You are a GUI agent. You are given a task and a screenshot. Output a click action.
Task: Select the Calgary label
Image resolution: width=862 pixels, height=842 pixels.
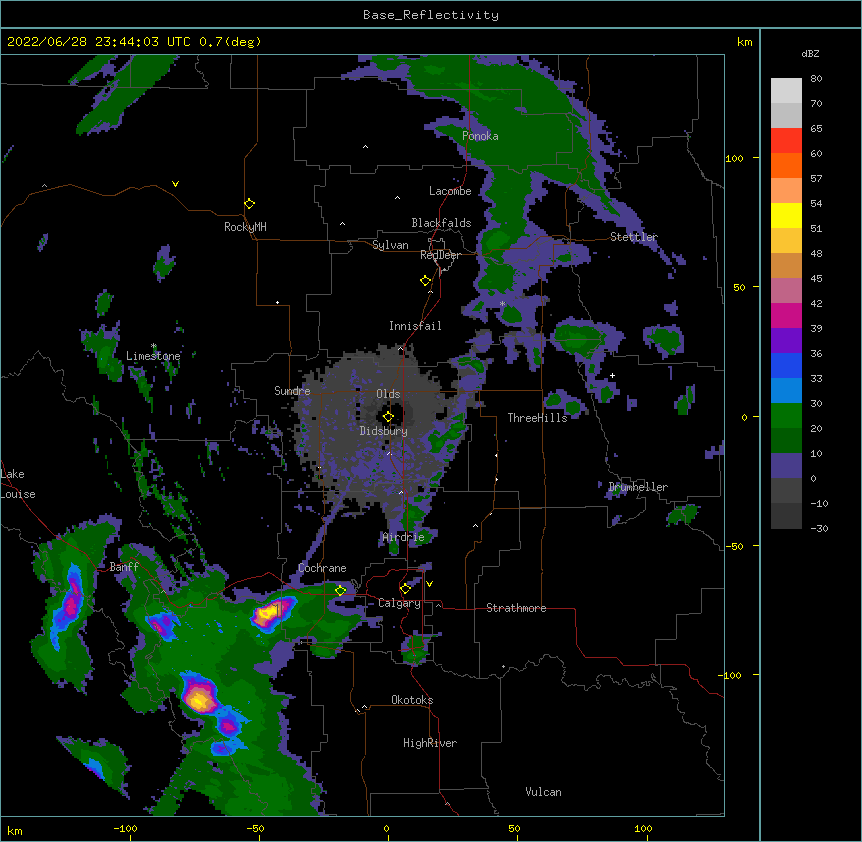click(x=399, y=603)
